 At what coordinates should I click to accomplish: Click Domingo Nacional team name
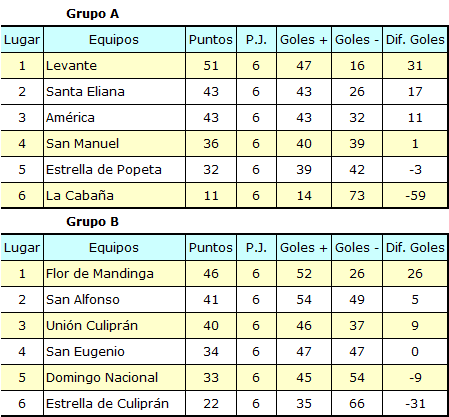[x=102, y=378]
